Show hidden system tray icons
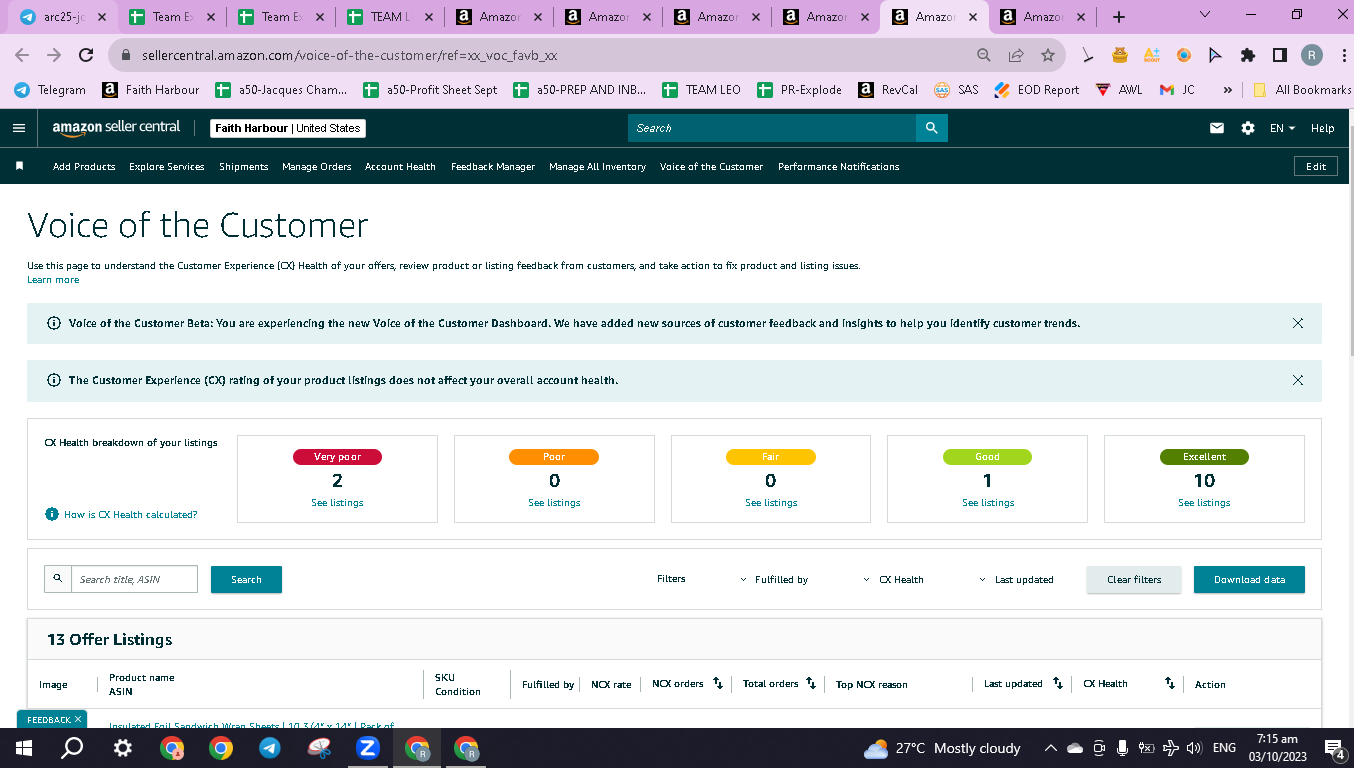 (x=1050, y=748)
